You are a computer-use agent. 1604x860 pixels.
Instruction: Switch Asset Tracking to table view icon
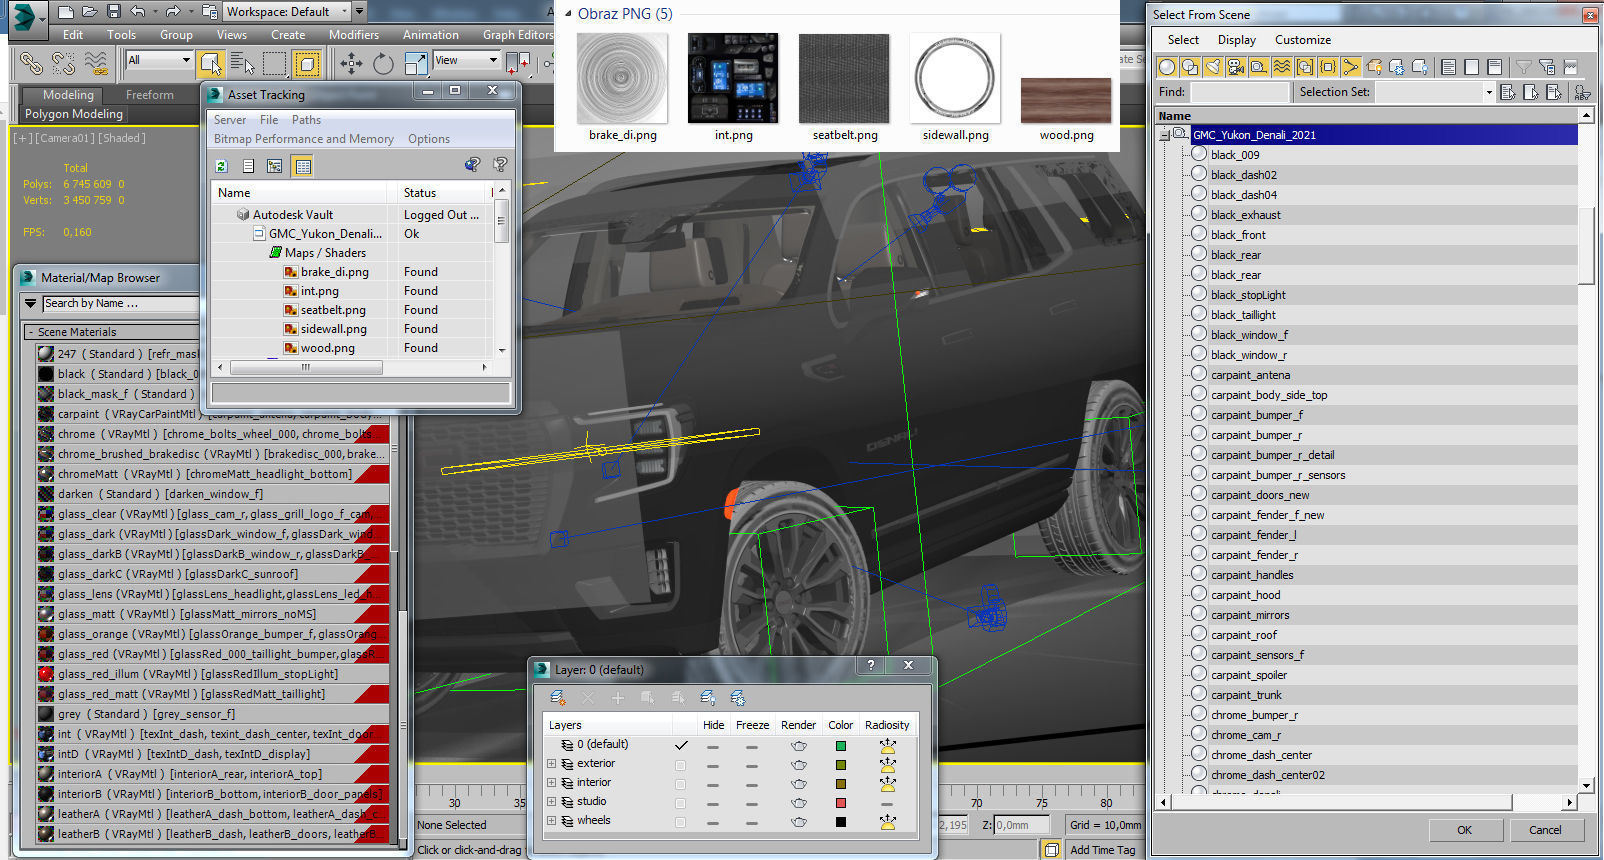(x=303, y=166)
